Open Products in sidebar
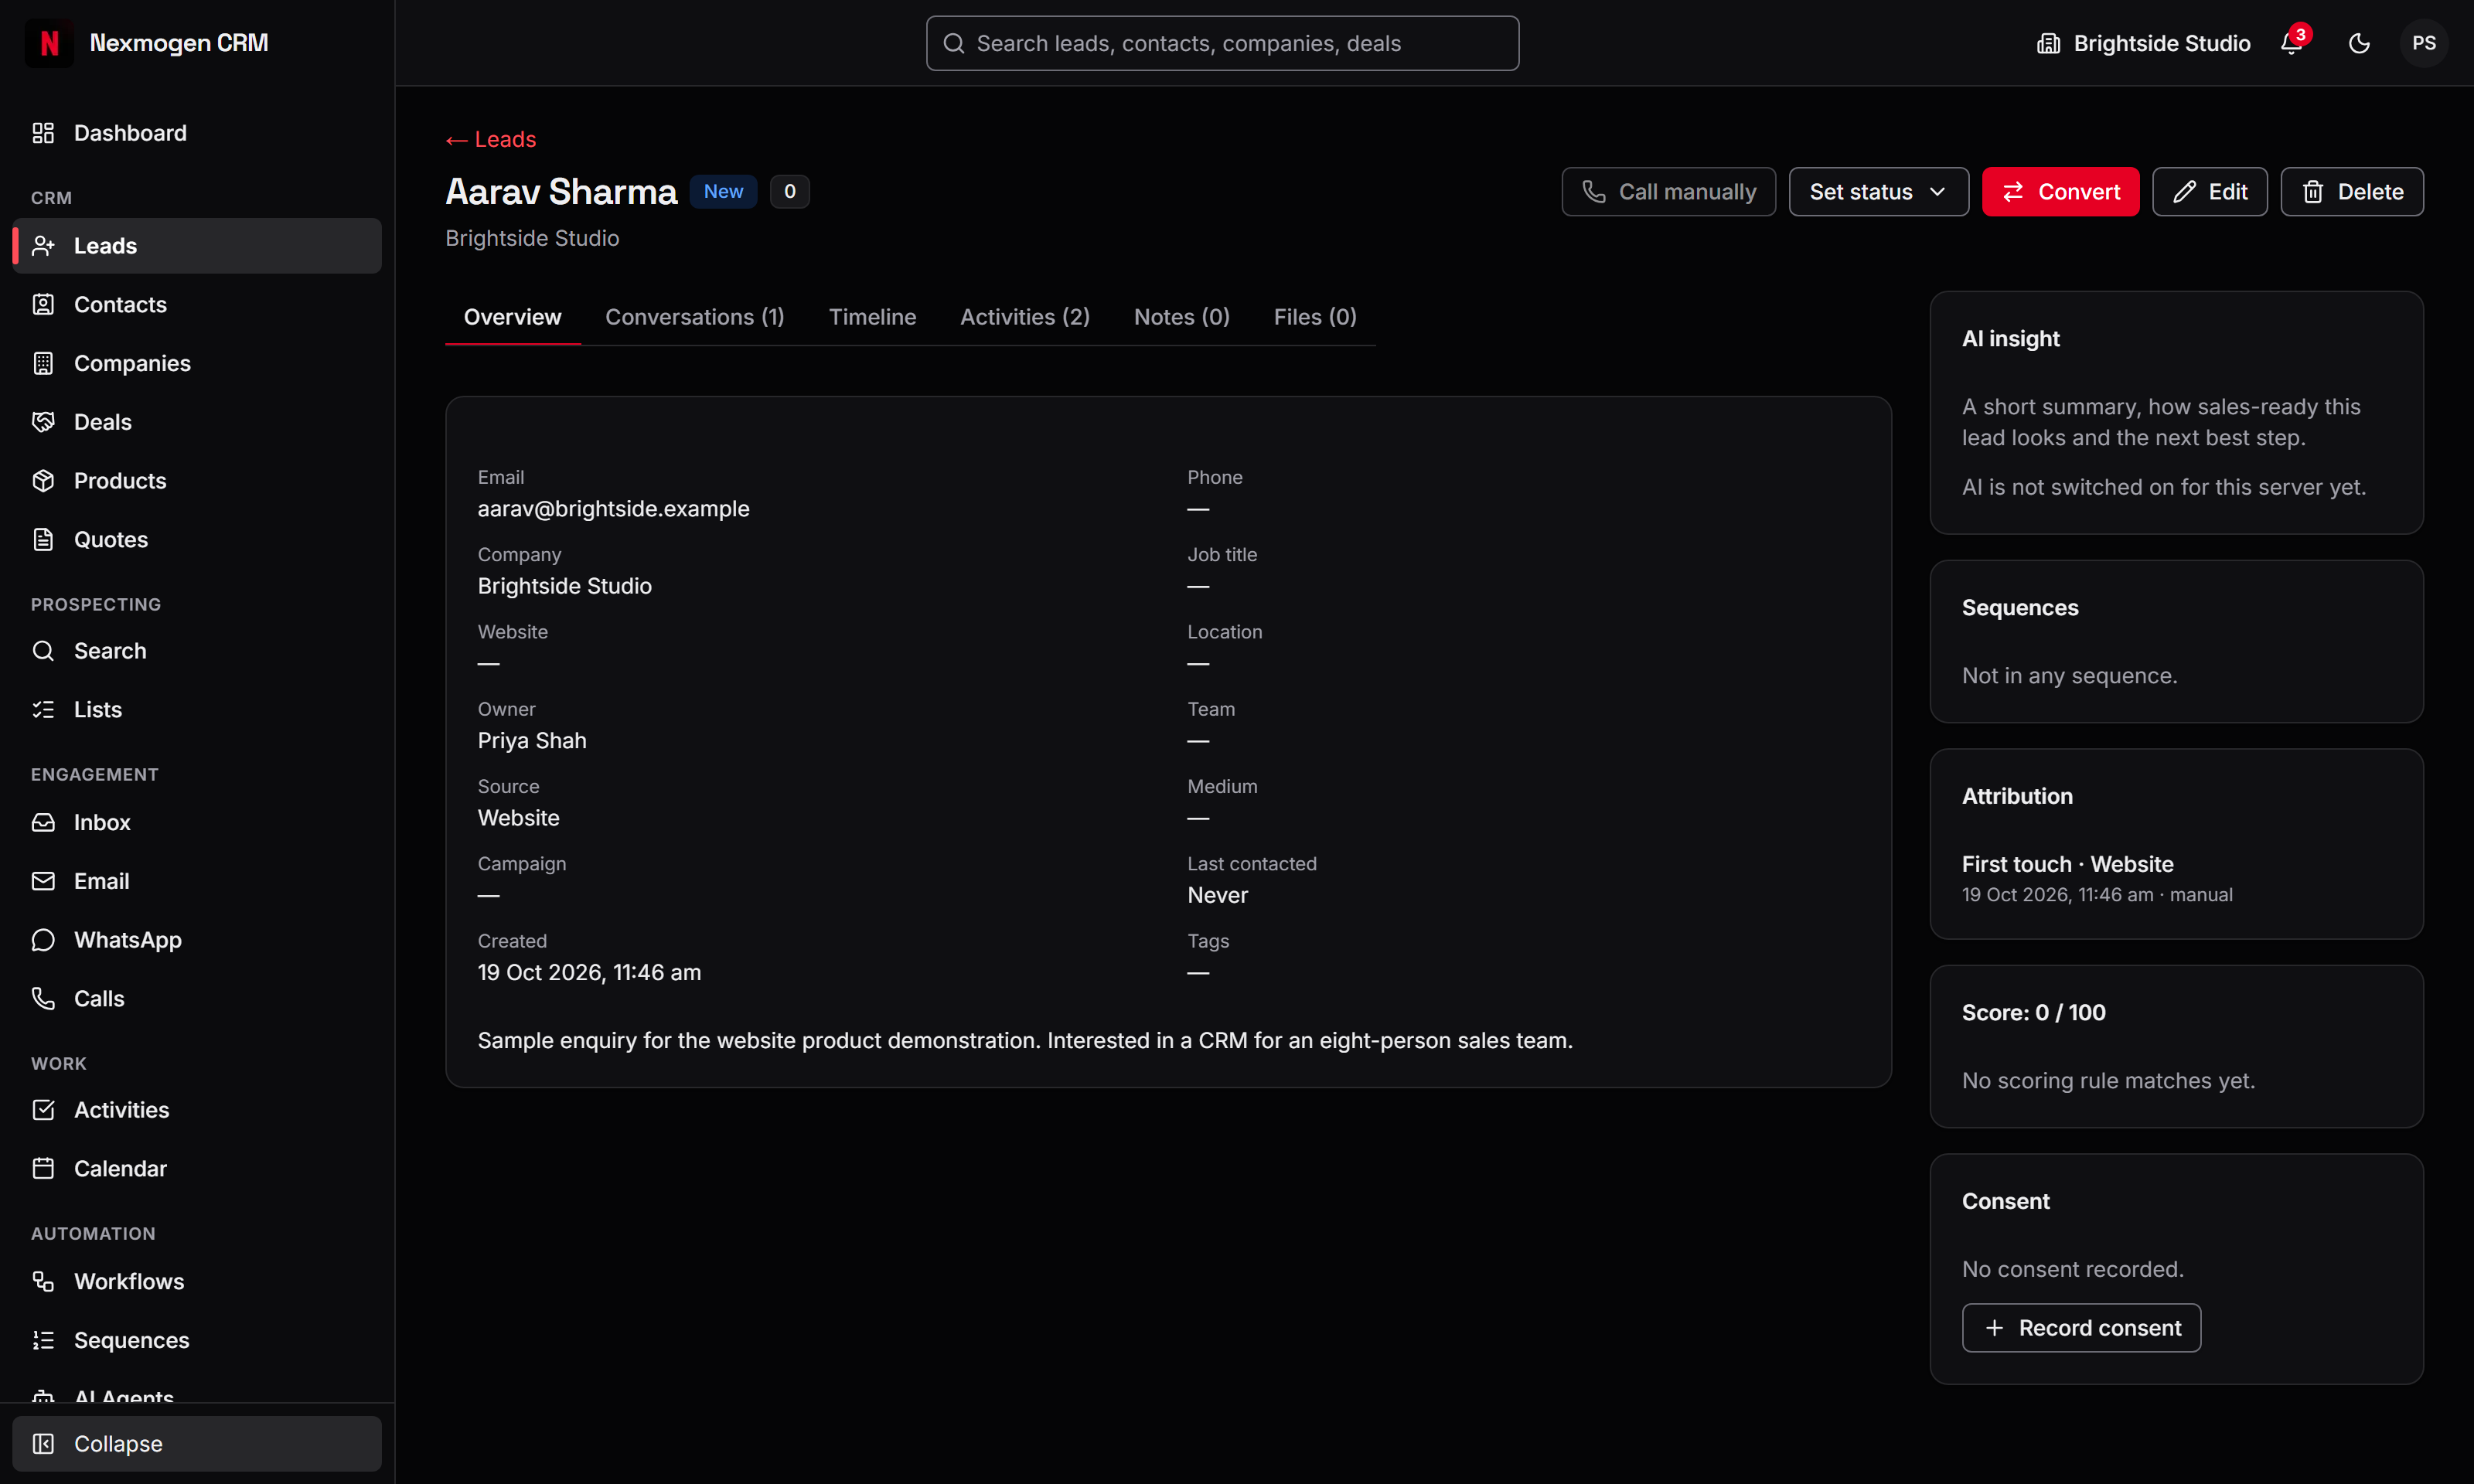 [x=196, y=481]
